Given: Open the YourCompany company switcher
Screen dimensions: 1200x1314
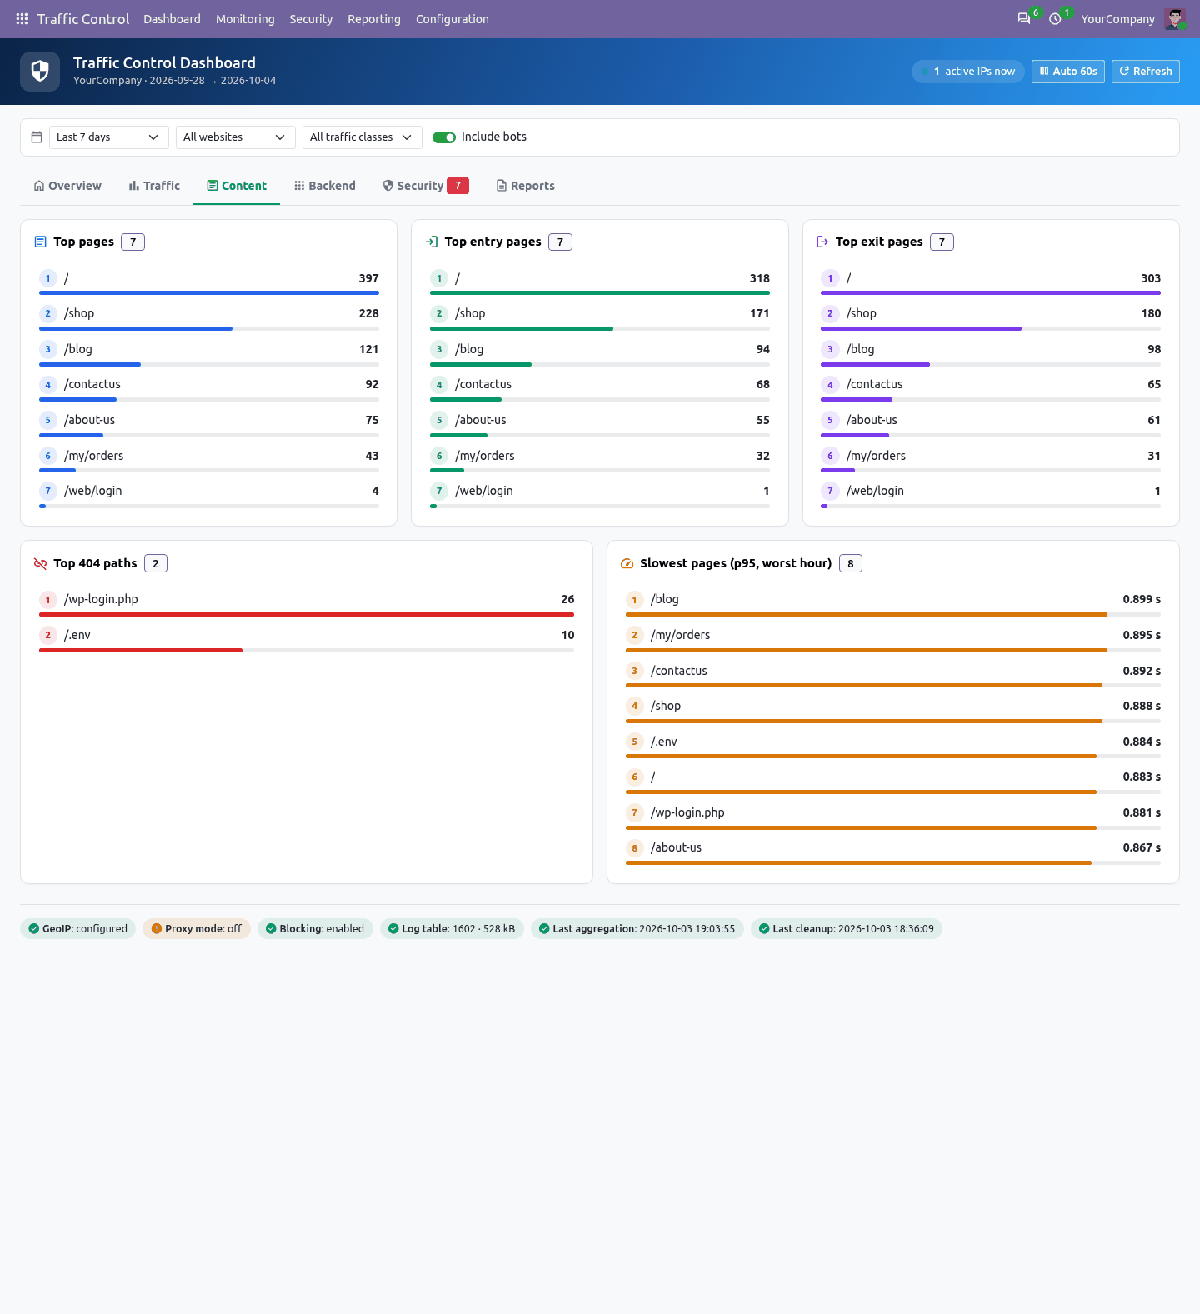Looking at the screenshot, I should [1117, 19].
